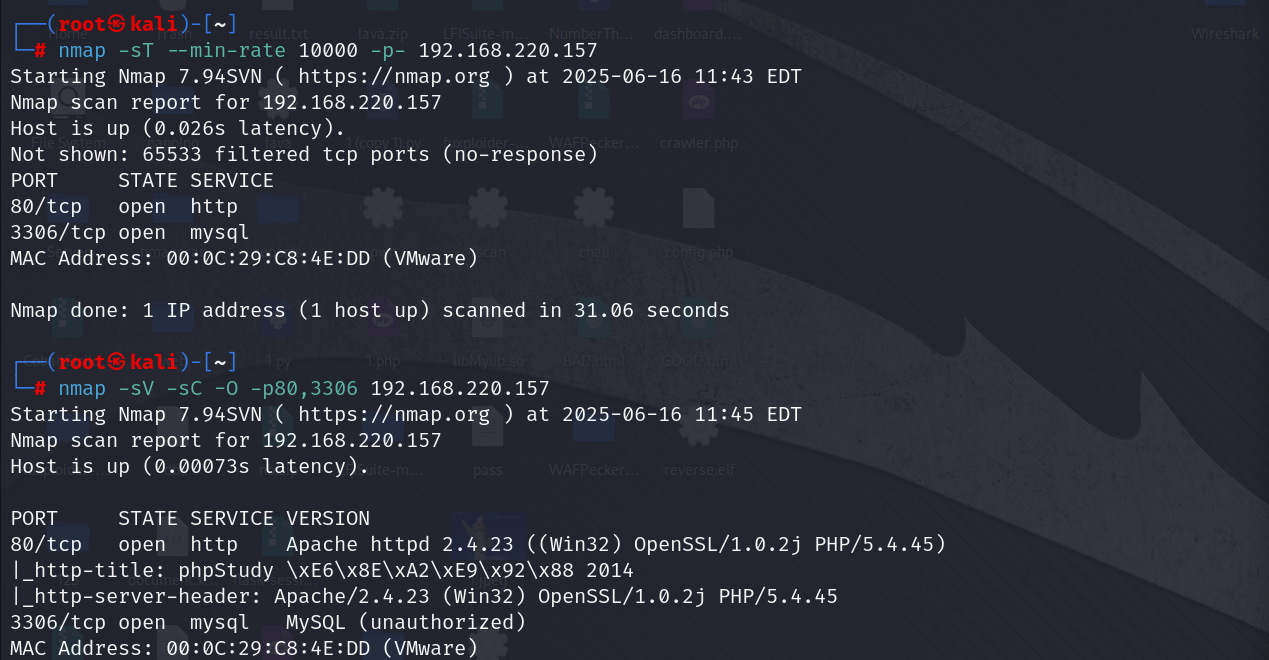Click the 'Nmap done' summary line
The width and height of the screenshot is (1269, 660).
369,310
